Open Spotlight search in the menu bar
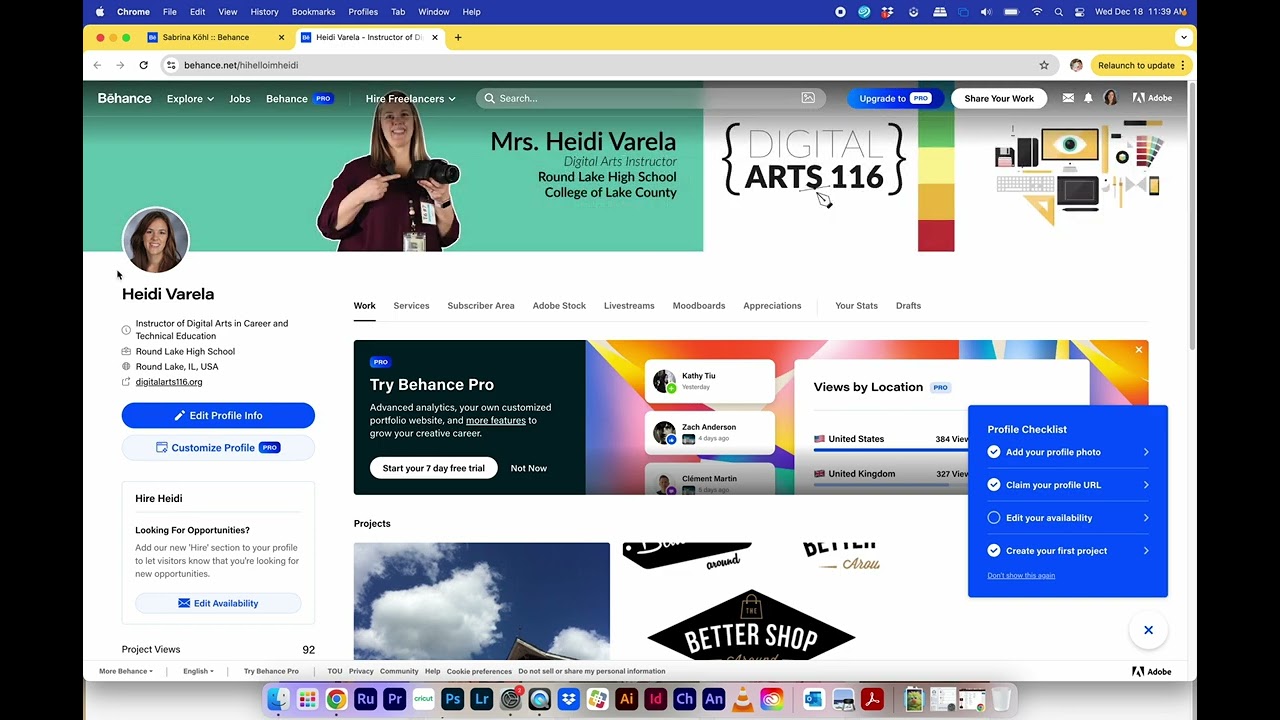Image resolution: width=1280 pixels, height=720 pixels. click(x=1058, y=12)
